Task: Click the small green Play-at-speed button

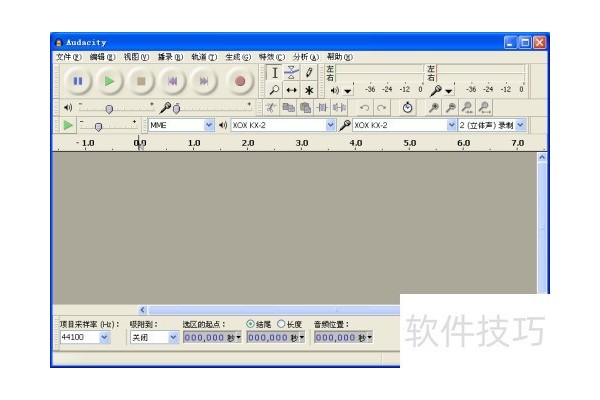Action: (x=68, y=125)
